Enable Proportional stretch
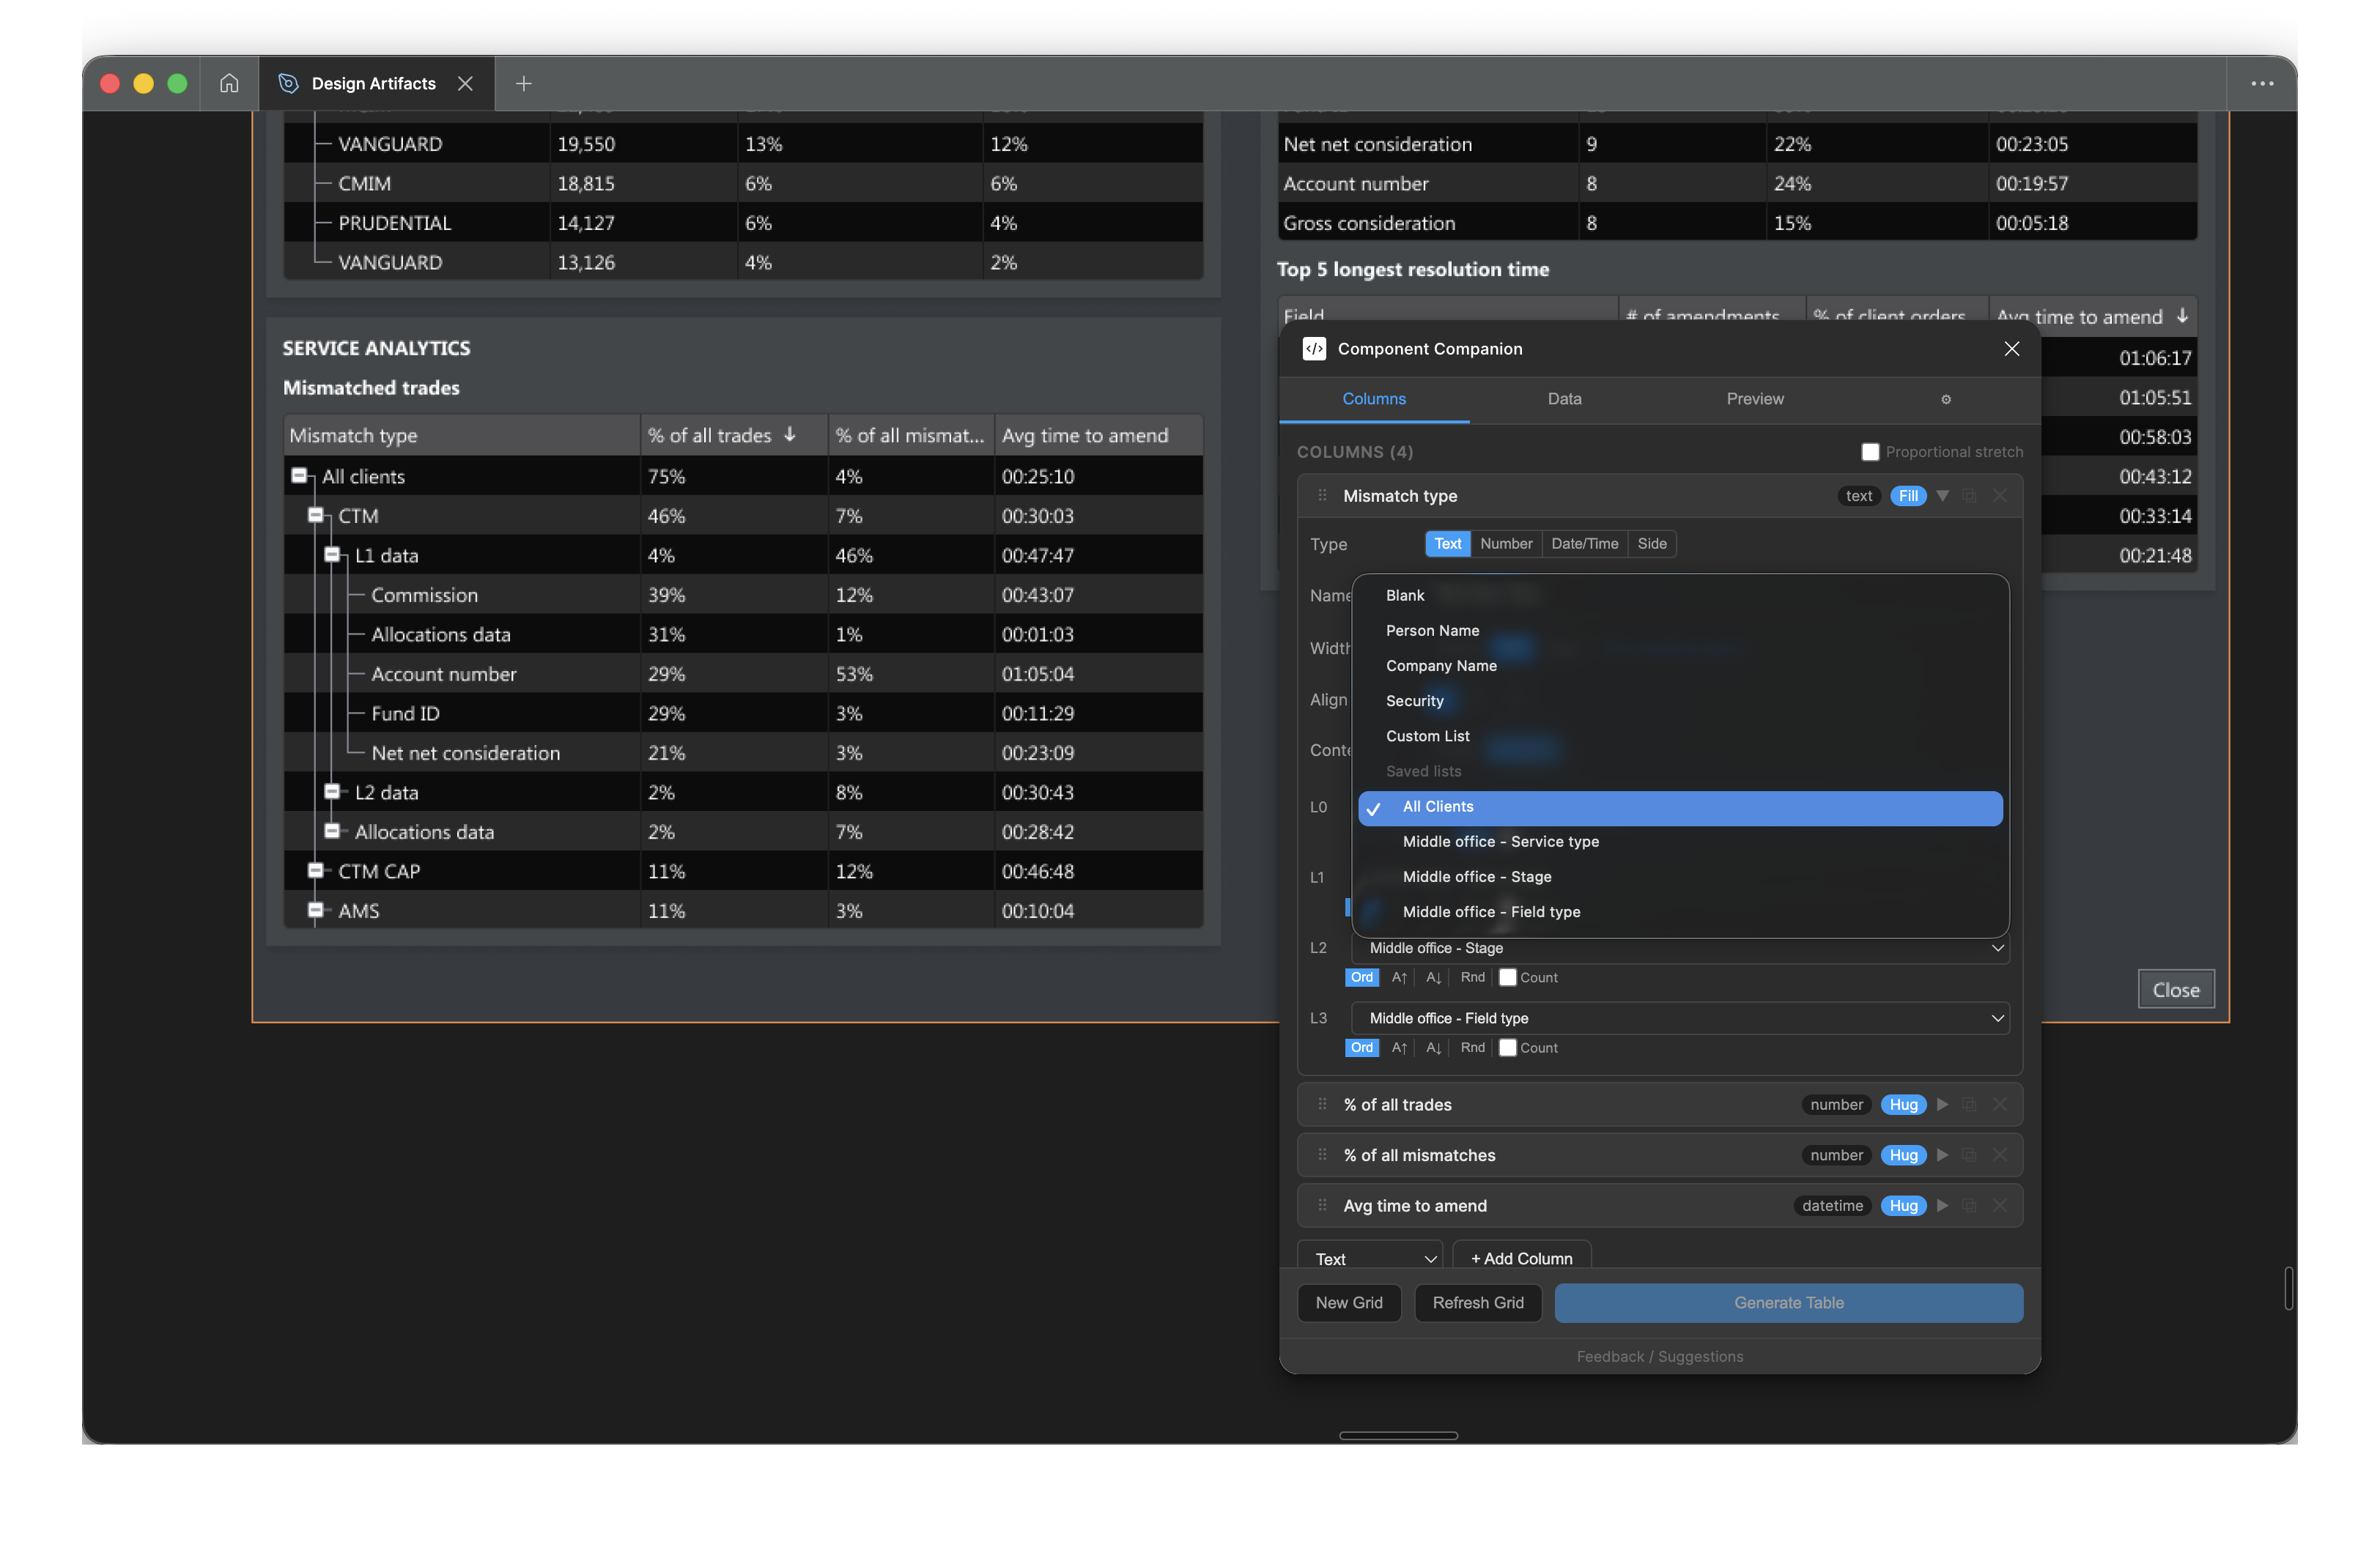This screenshot has width=2380, height=1553. click(1870, 452)
